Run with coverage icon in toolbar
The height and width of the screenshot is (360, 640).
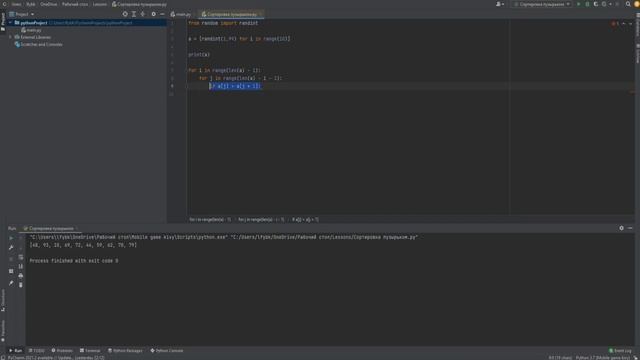596,4
